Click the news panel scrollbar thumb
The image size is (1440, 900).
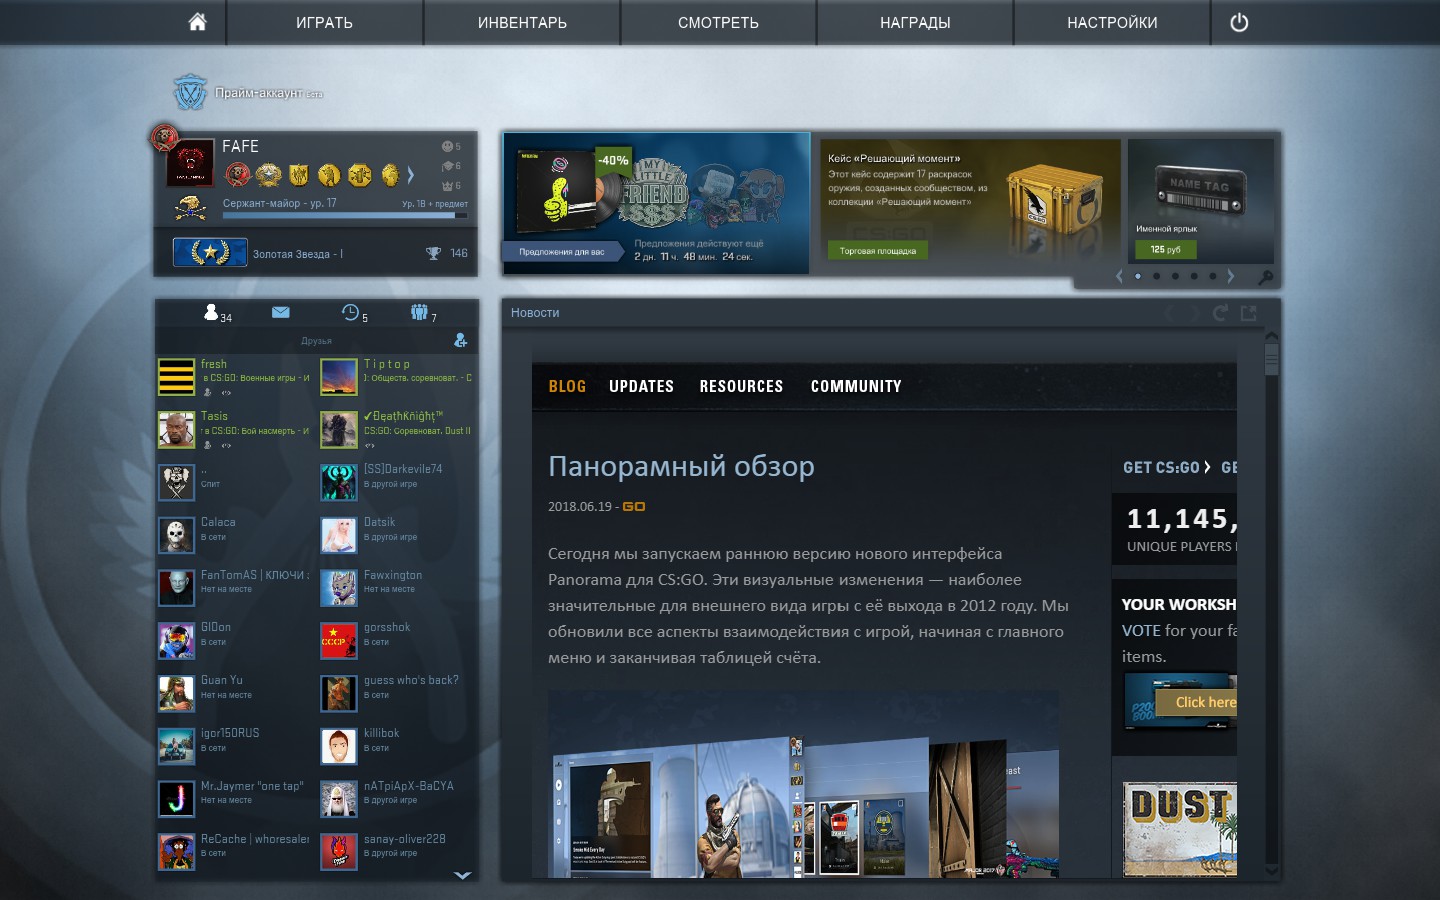pyautogui.click(x=1272, y=359)
